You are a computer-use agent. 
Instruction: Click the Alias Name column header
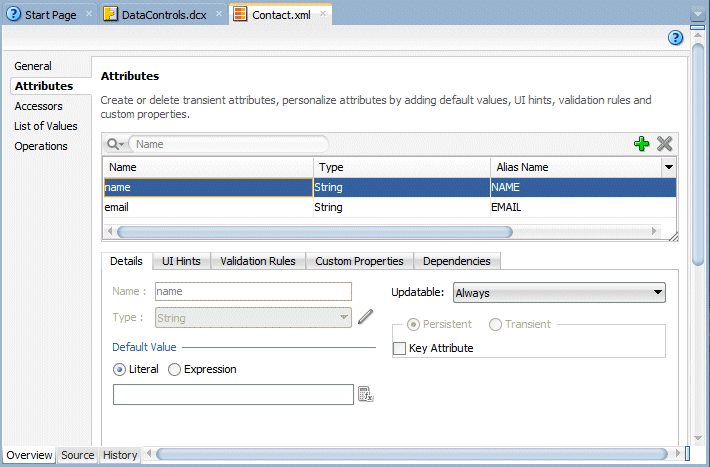[x=576, y=167]
